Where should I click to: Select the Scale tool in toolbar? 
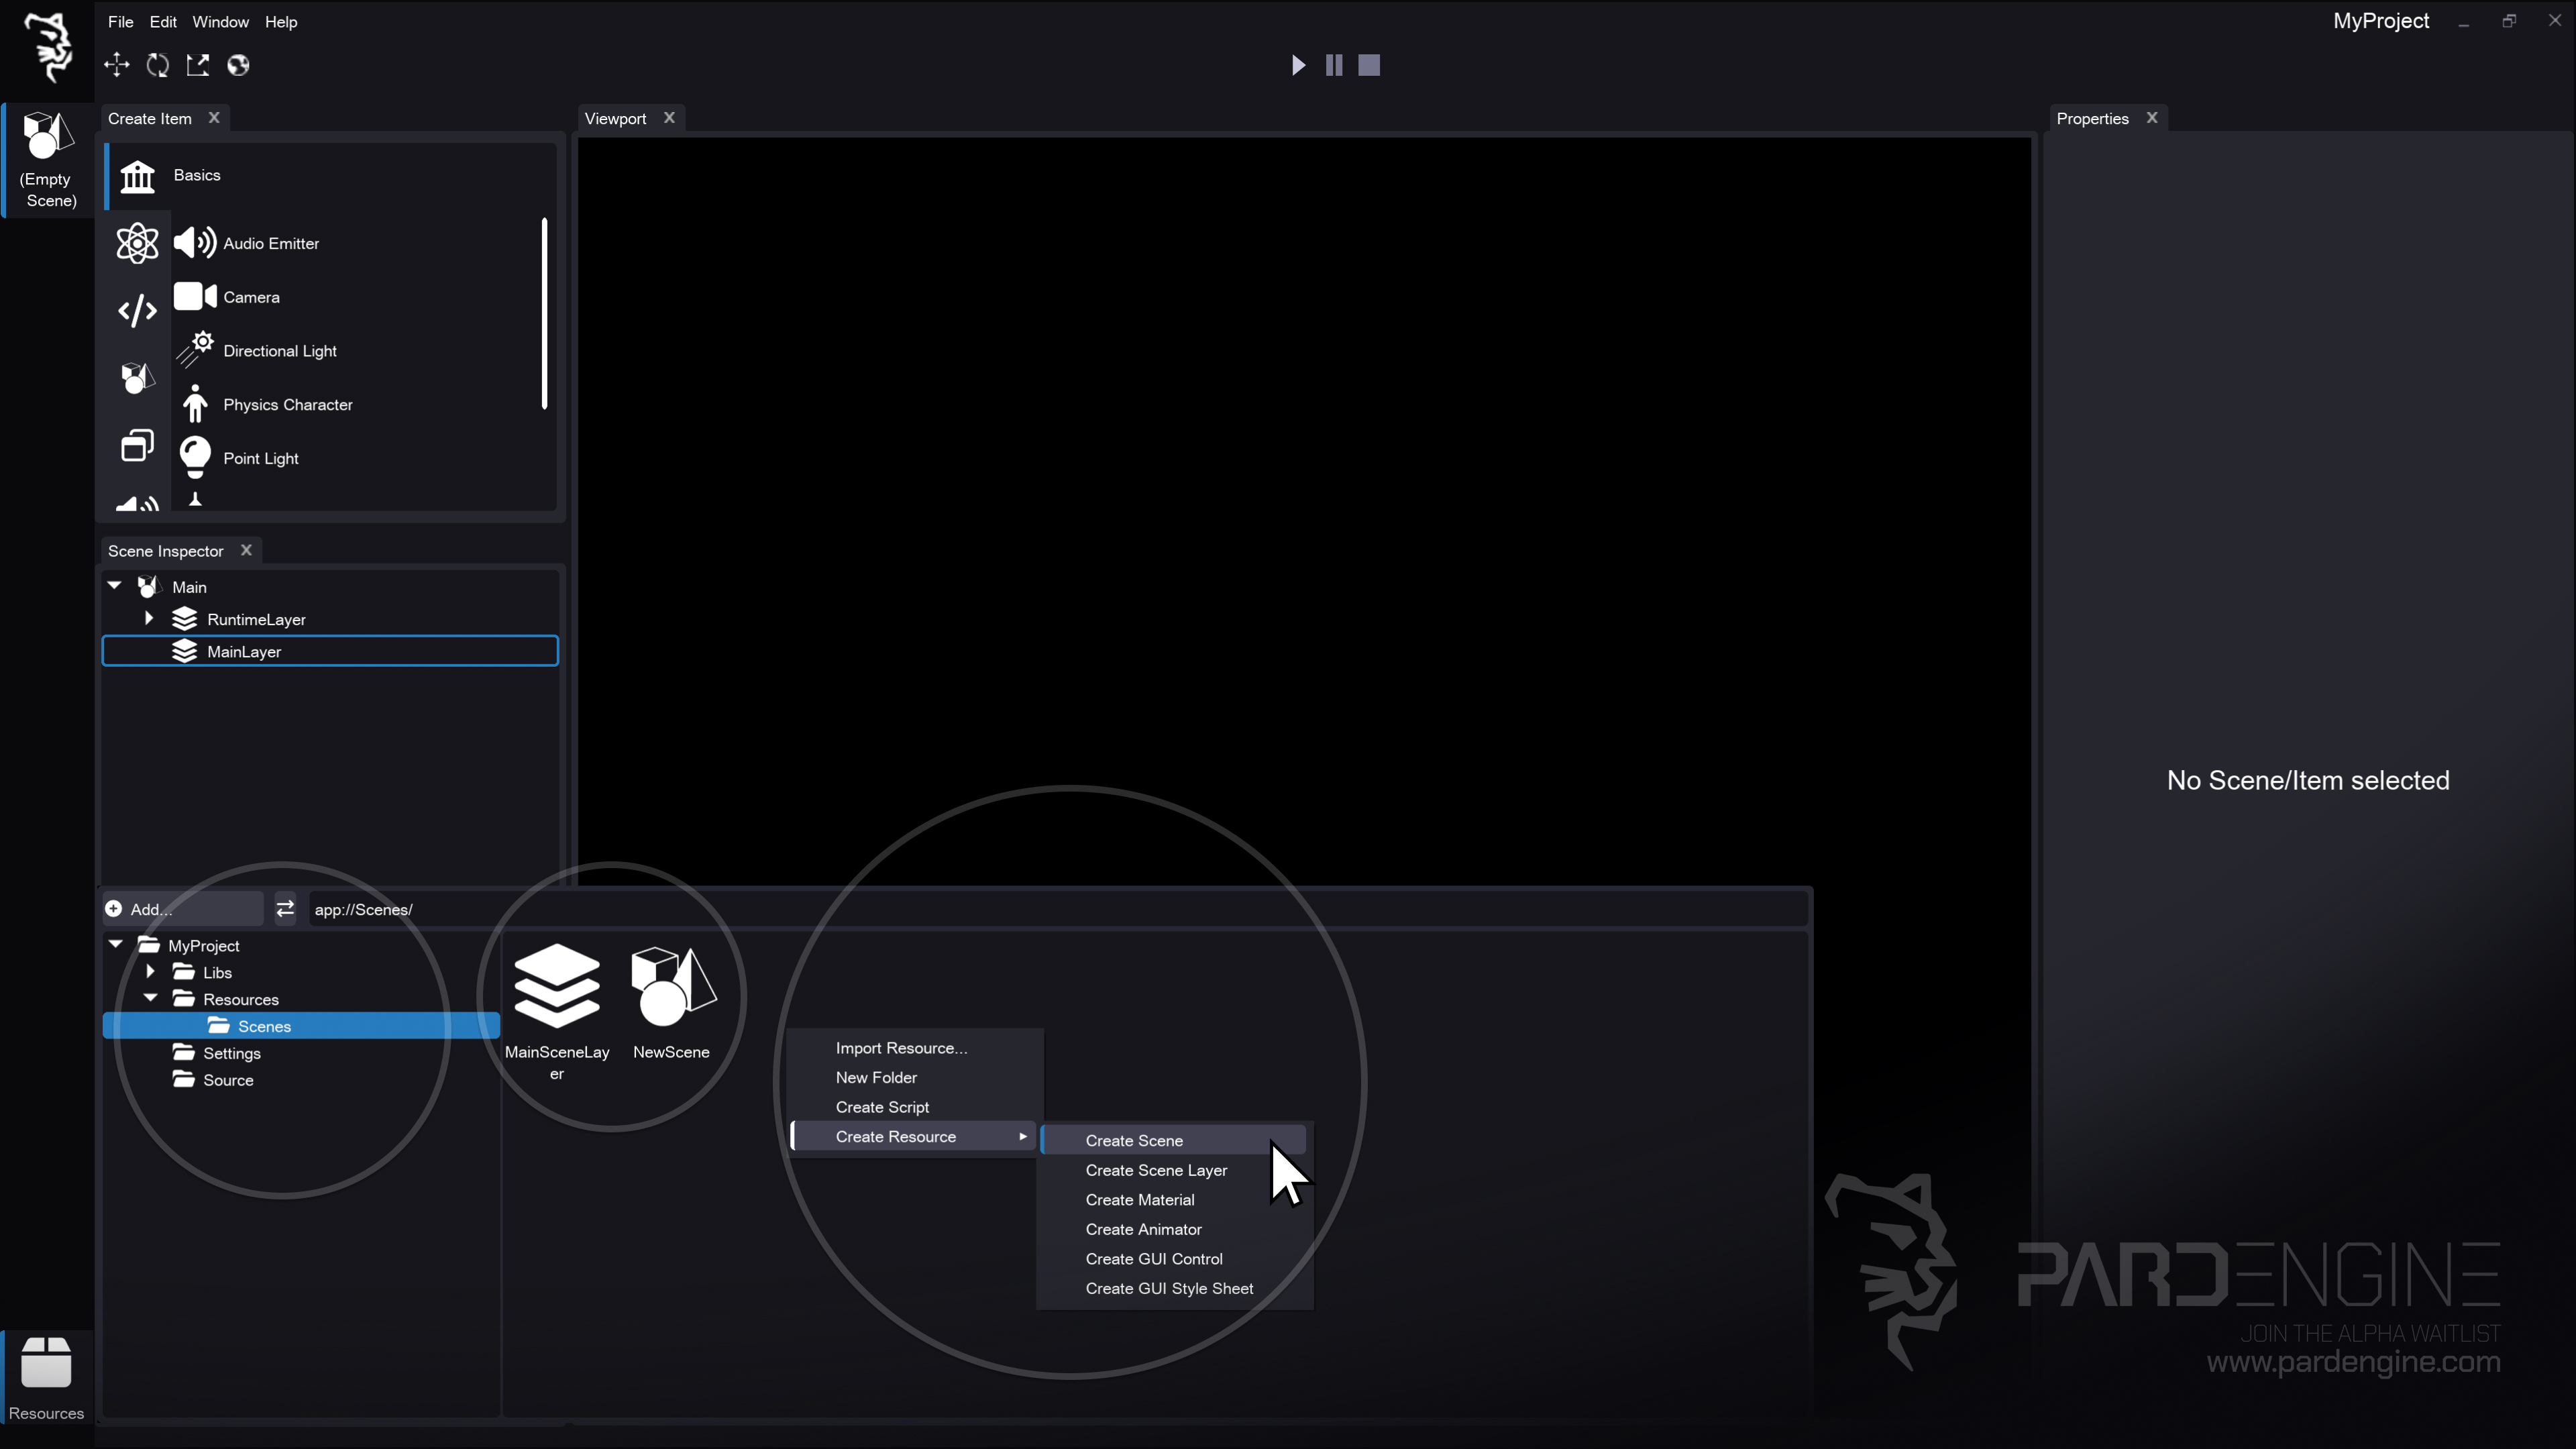[x=198, y=65]
